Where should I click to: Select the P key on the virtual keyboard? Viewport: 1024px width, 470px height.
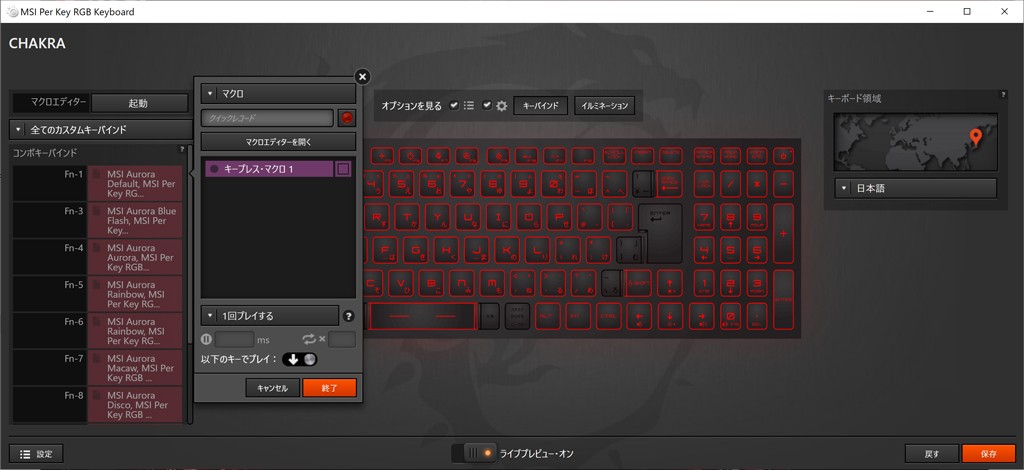[x=560, y=217]
